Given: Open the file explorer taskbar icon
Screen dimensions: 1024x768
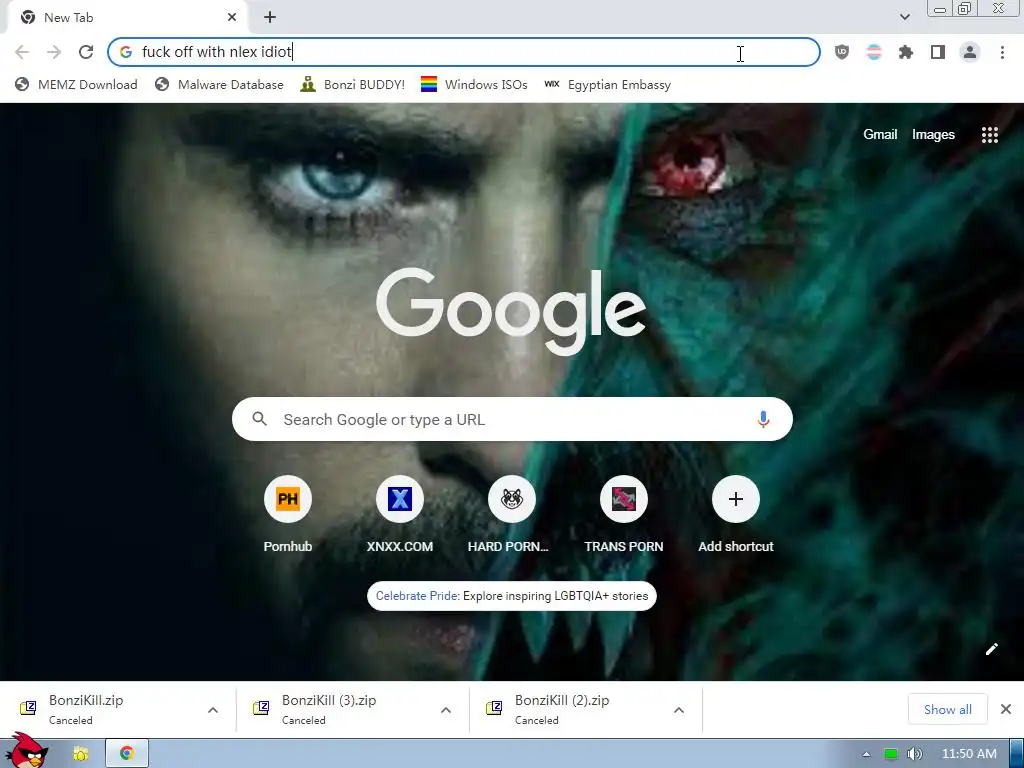Looking at the screenshot, I should [x=80, y=754].
